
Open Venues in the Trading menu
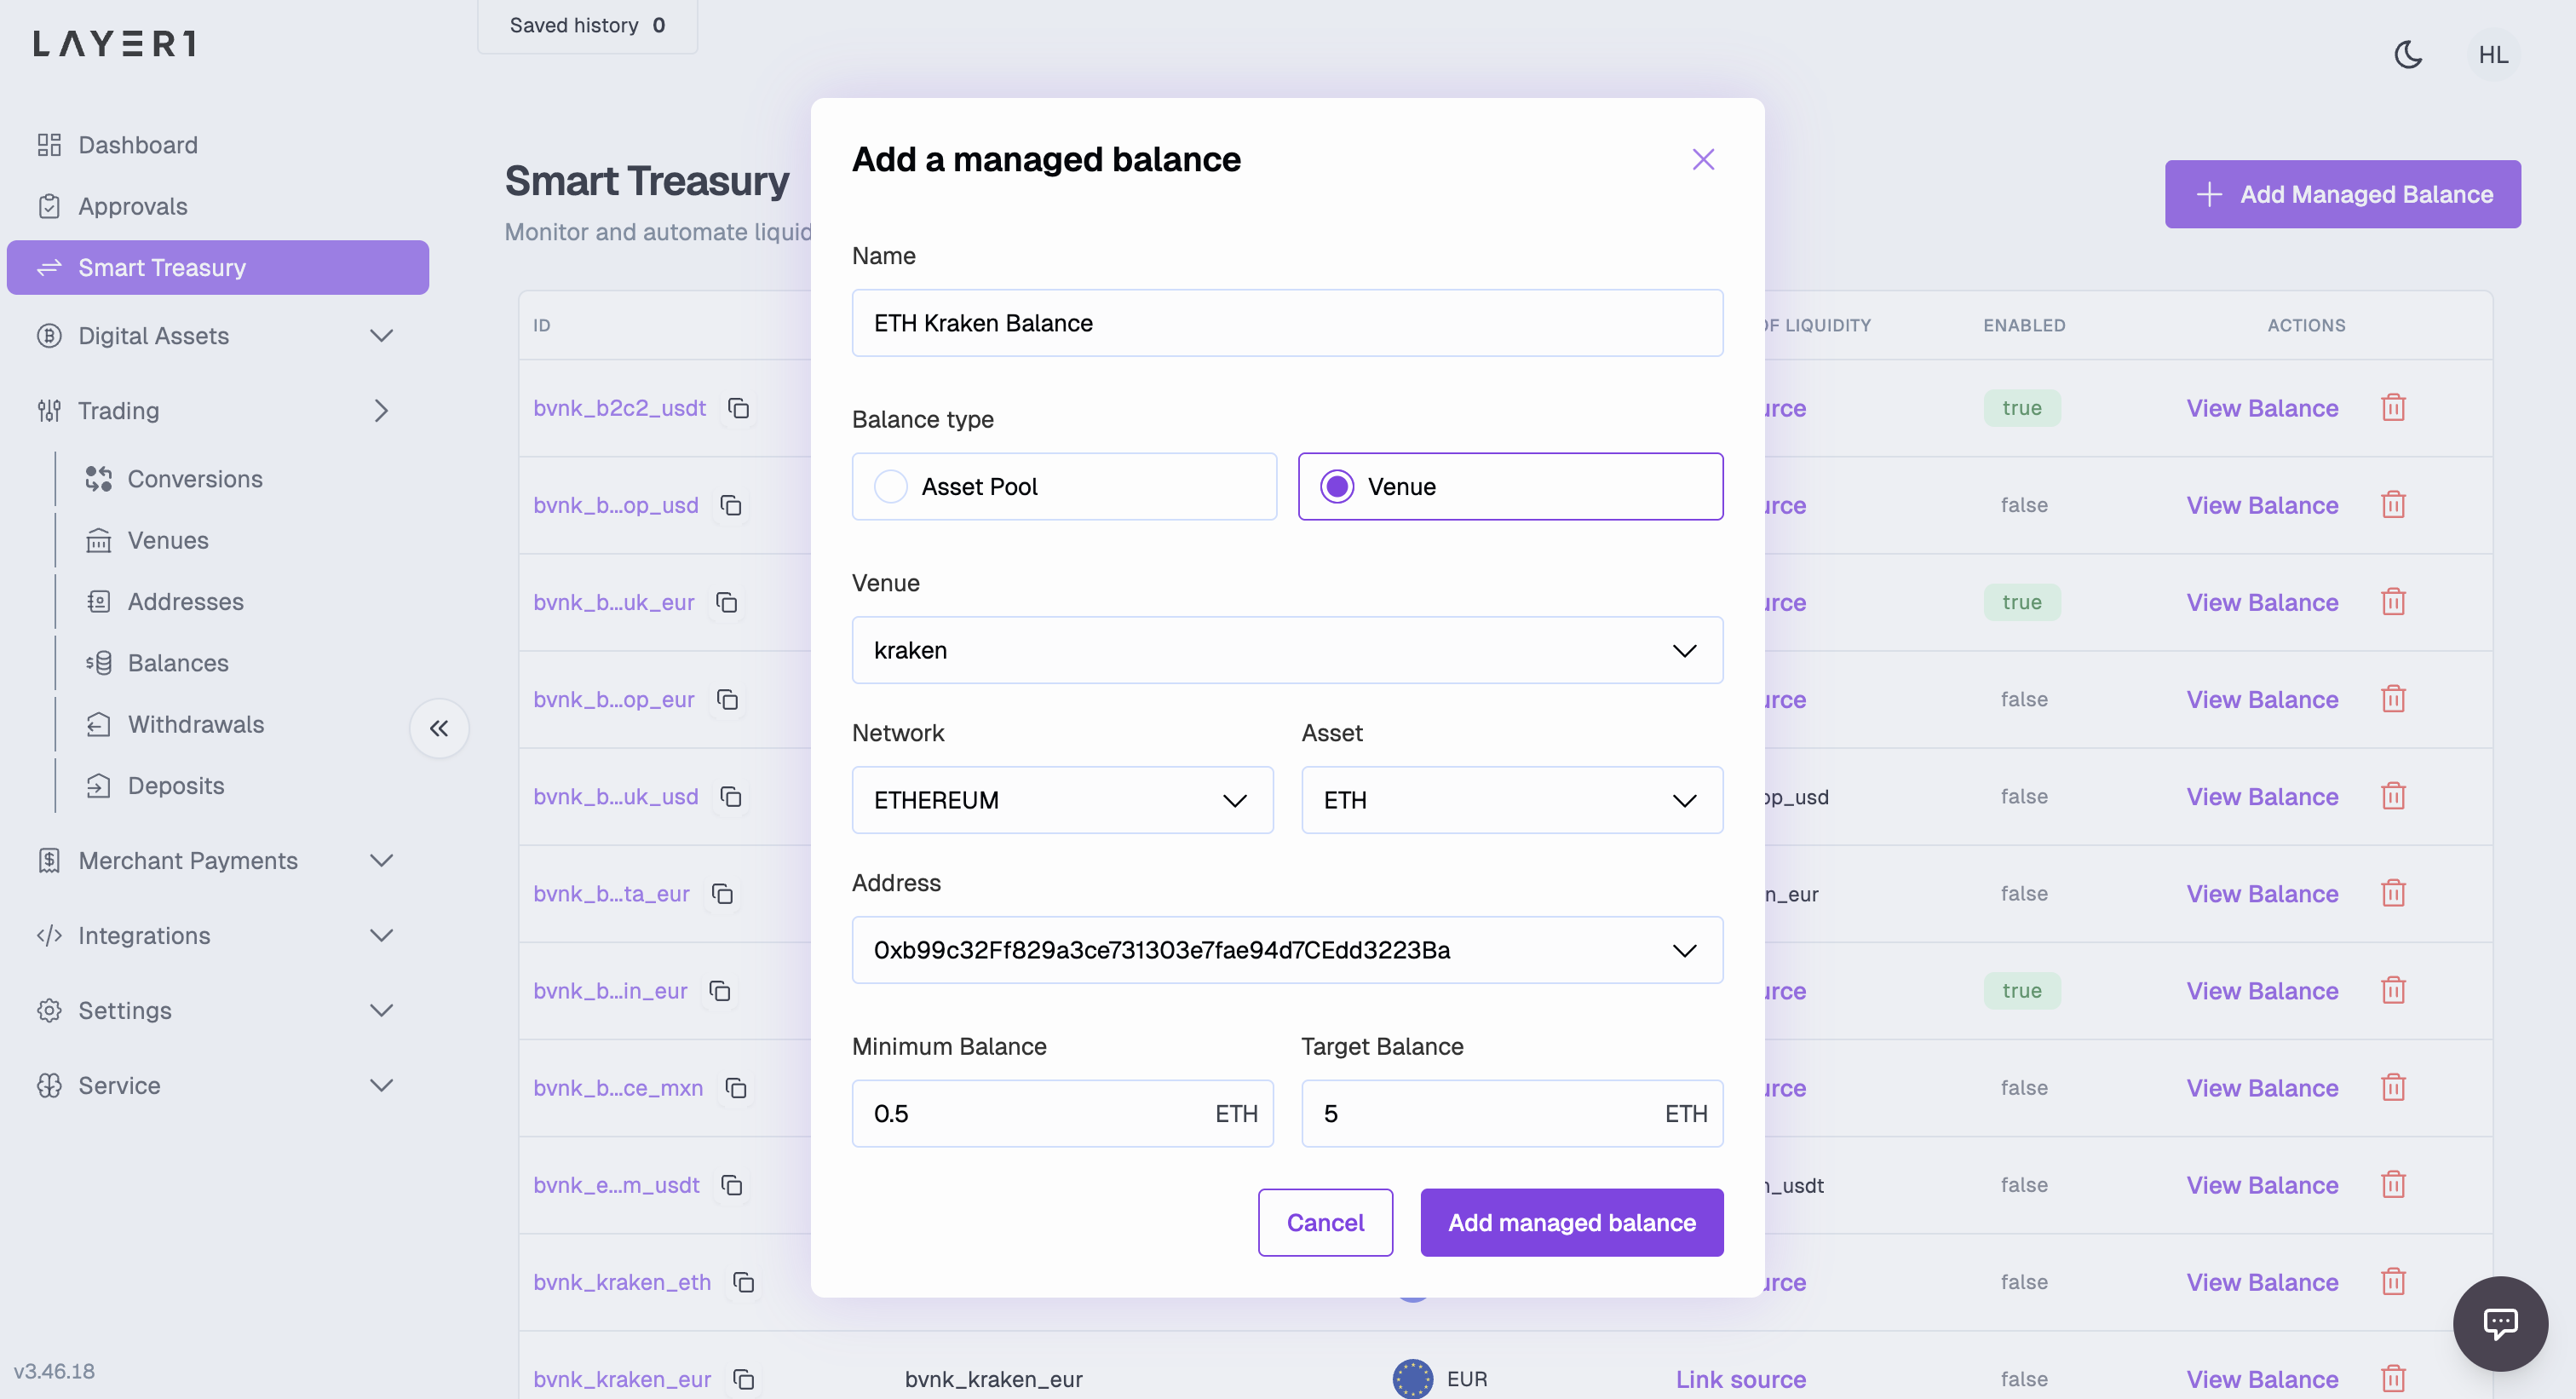(x=168, y=541)
